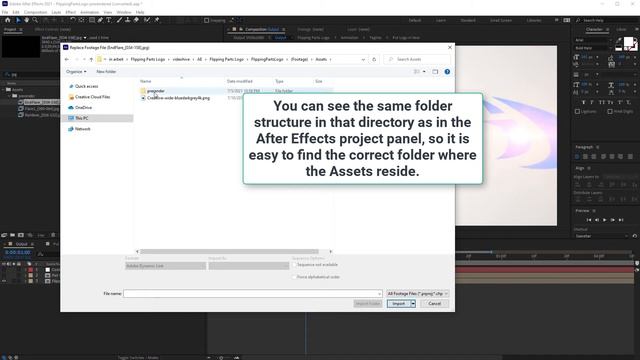This screenshot has height=360, width=640.
Task: Refresh the Assets folder listing
Action: tap(374, 60)
